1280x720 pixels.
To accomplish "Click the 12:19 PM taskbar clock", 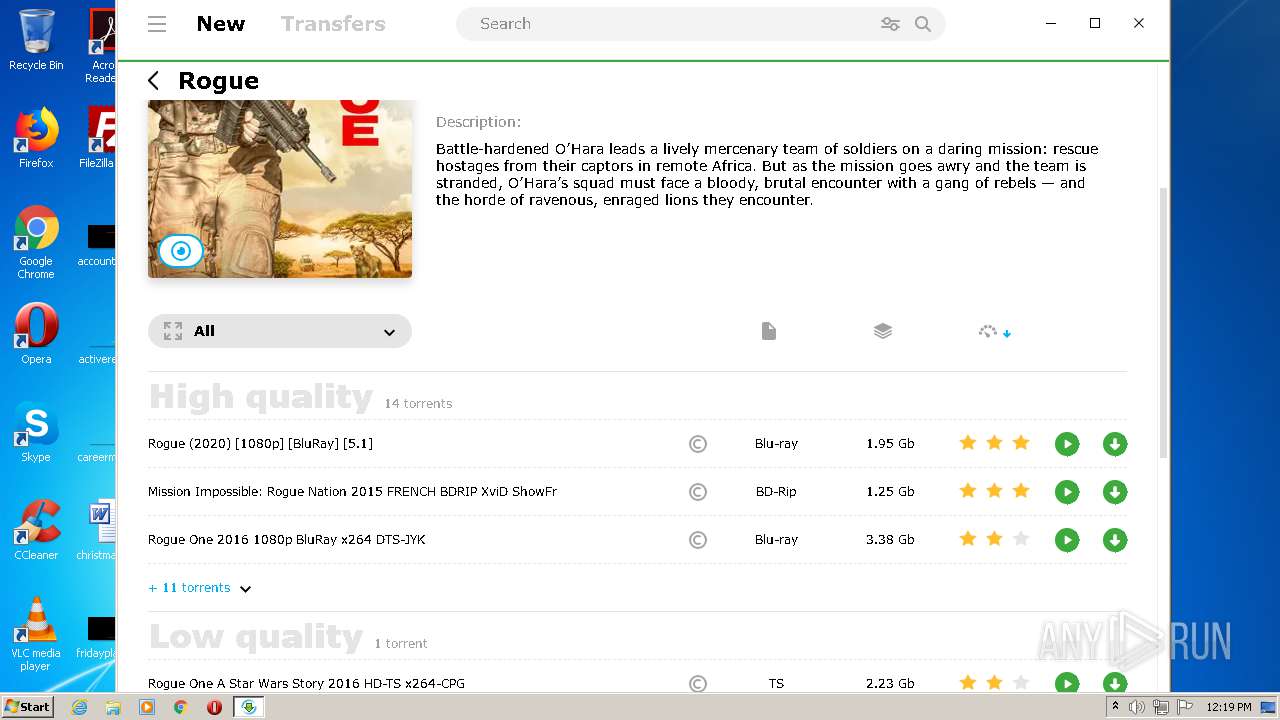I will pyautogui.click(x=1228, y=707).
